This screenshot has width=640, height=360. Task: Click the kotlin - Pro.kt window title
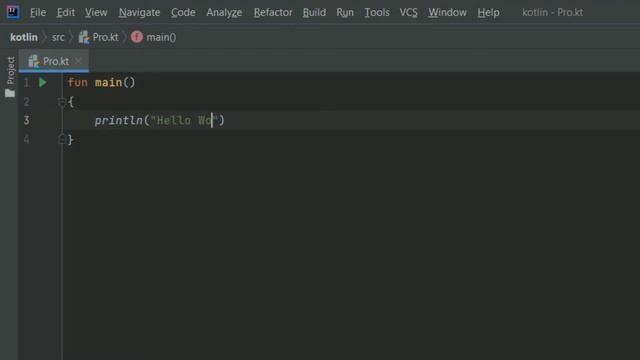[x=552, y=13]
